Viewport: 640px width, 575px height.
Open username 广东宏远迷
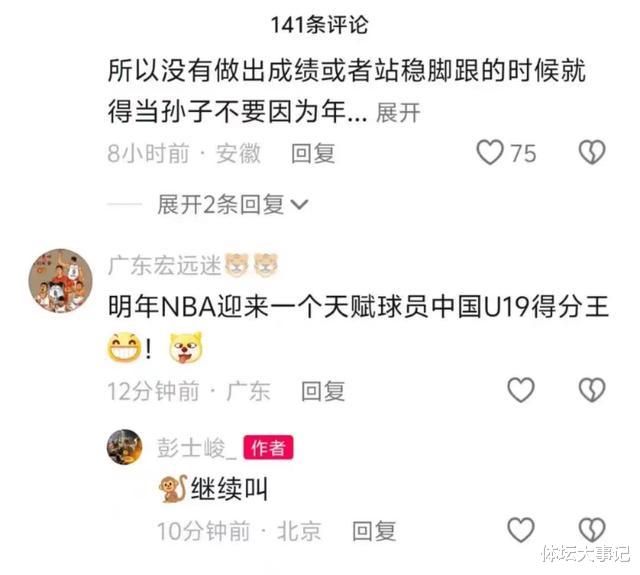tap(164, 265)
